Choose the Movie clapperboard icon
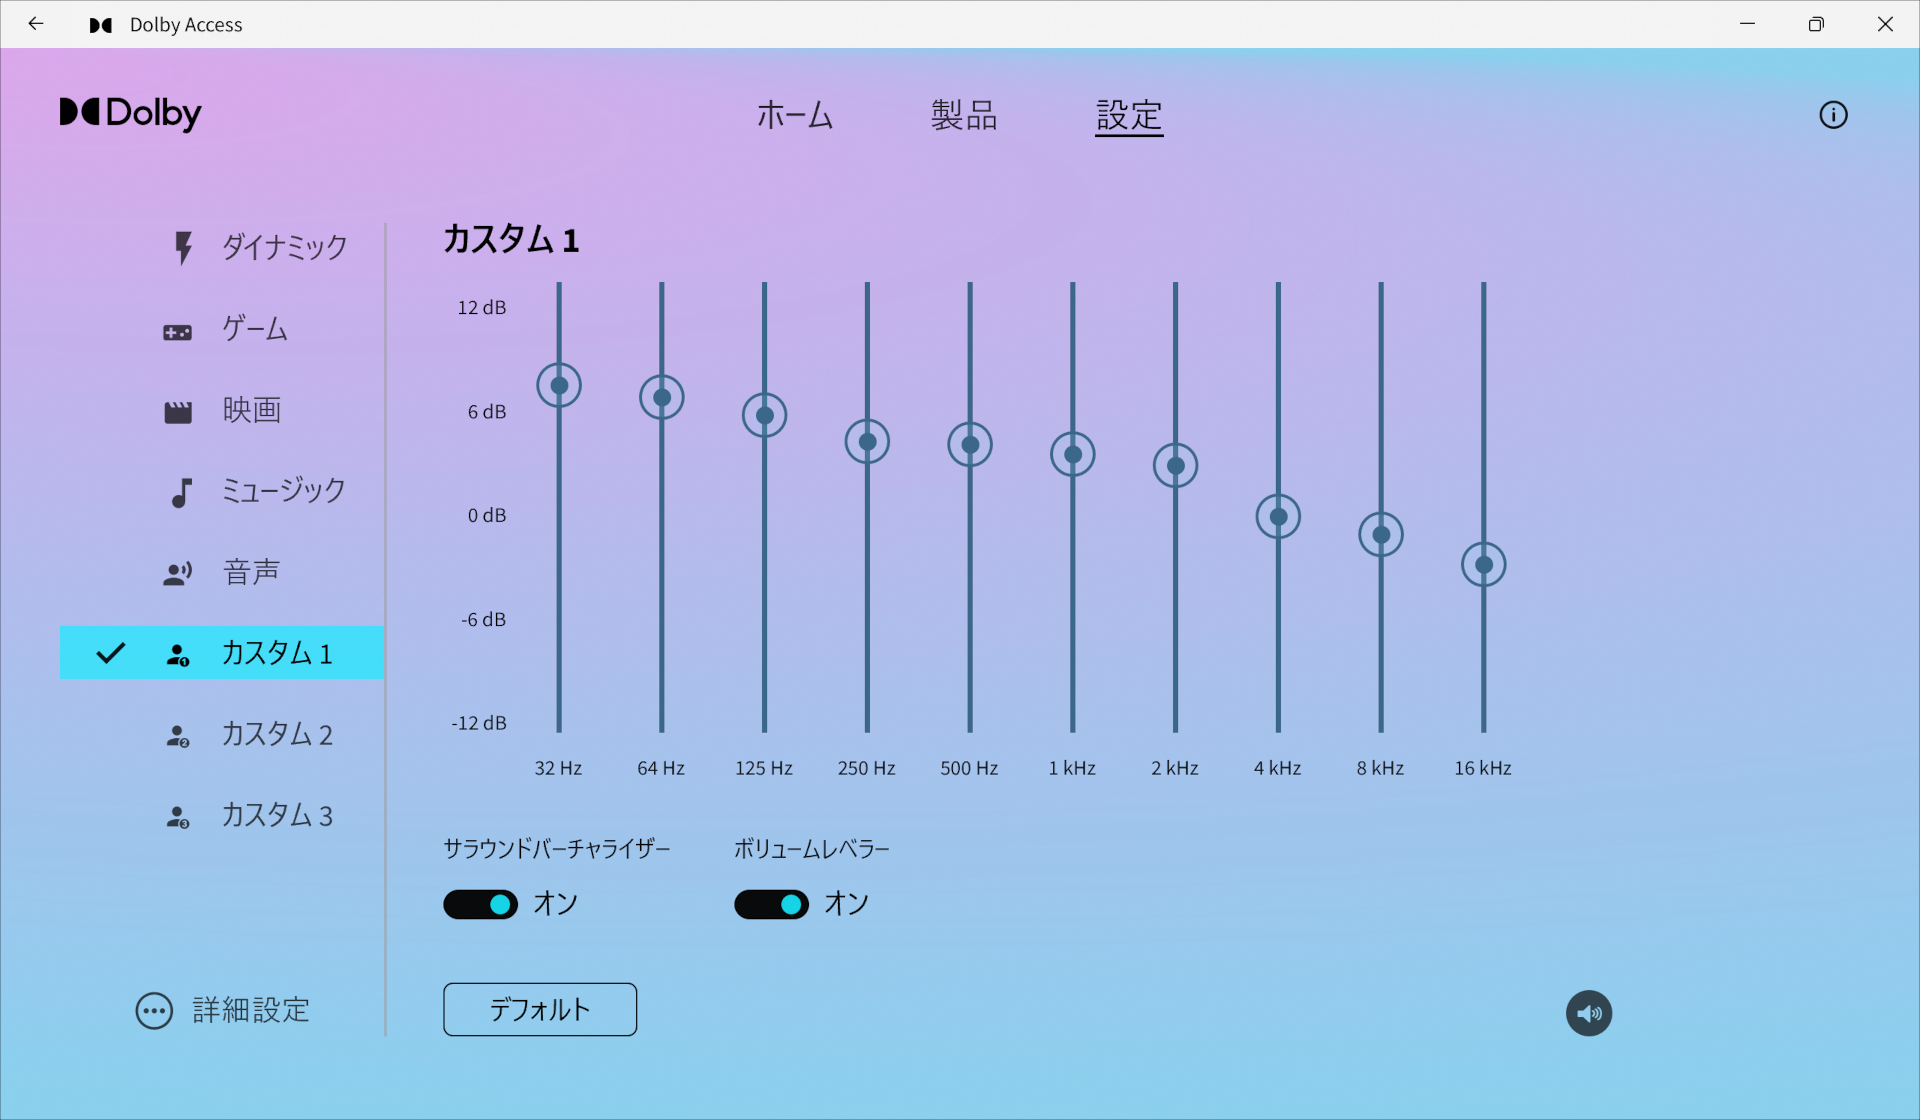Viewport: 1920px width, 1120px height. [178, 411]
